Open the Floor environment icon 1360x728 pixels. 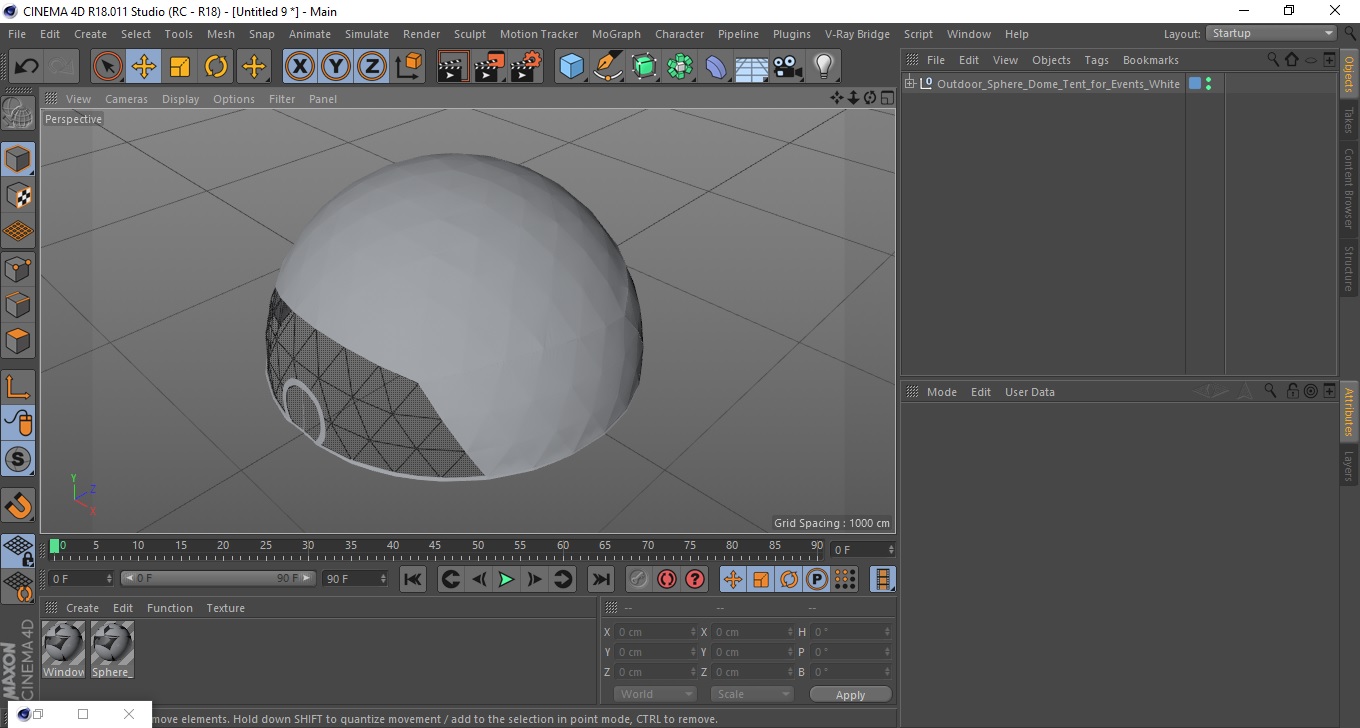751,67
